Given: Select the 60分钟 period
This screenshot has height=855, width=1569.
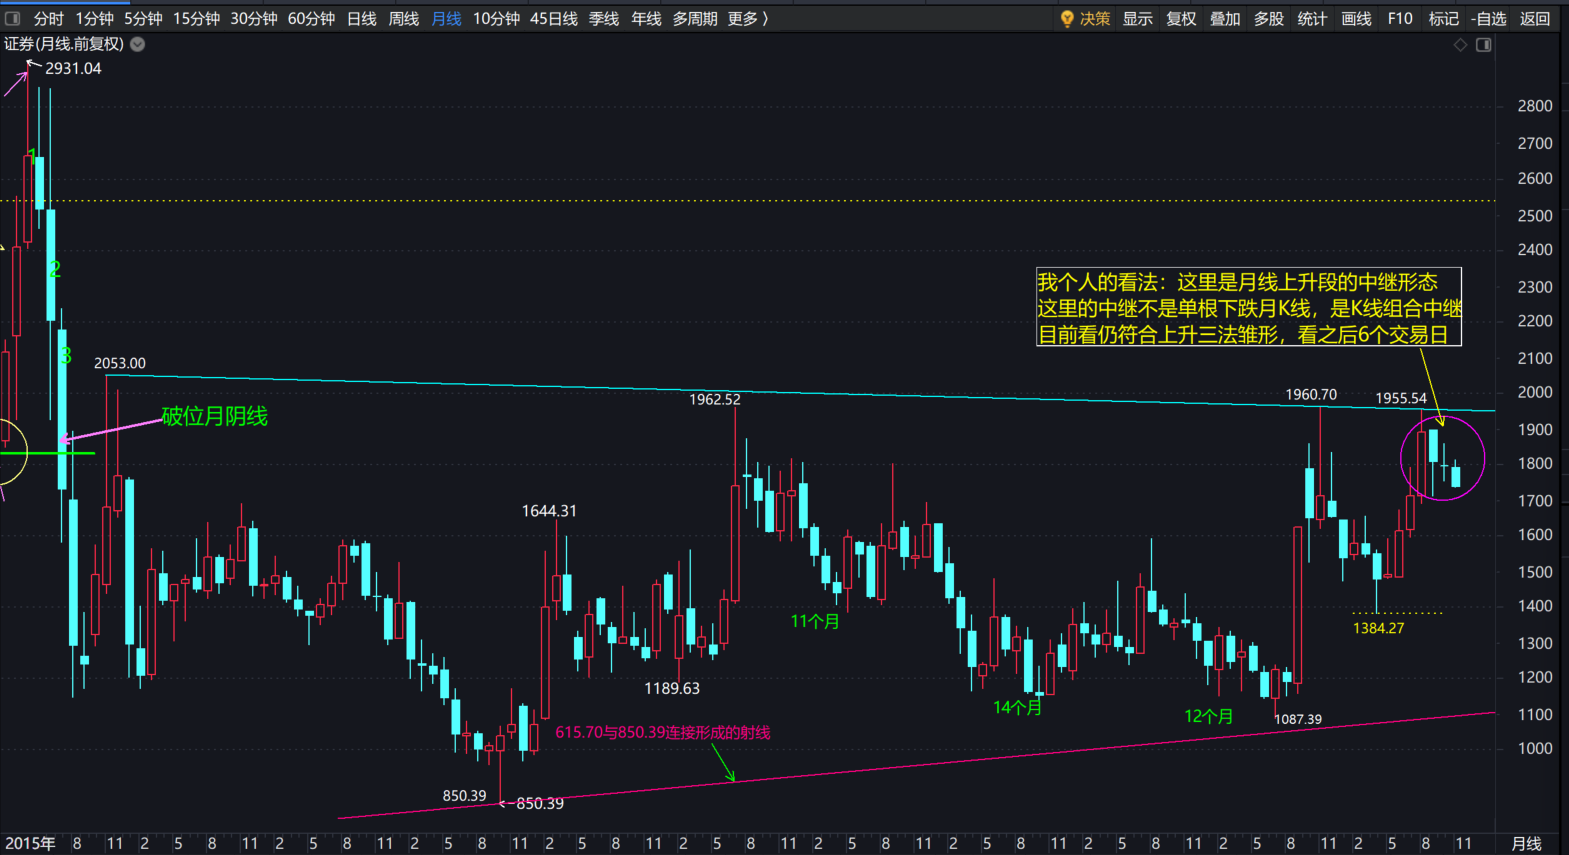Looking at the screenshot, I should click(x=311, y=18).
